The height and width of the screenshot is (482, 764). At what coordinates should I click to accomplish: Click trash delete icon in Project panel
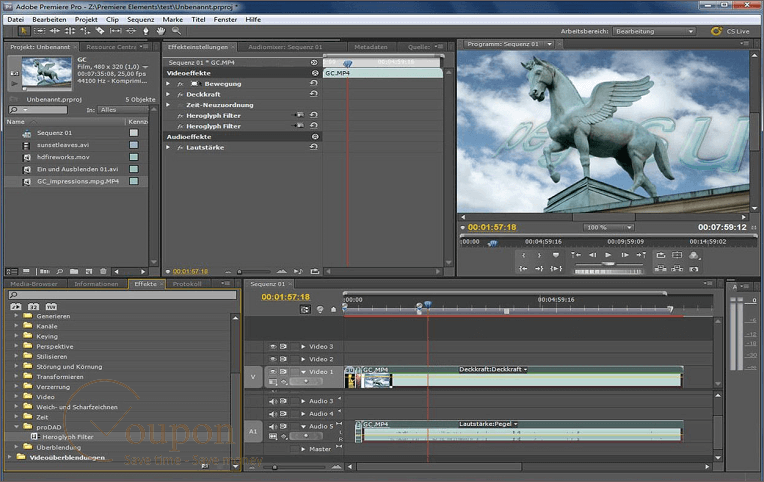click(103, 271)
